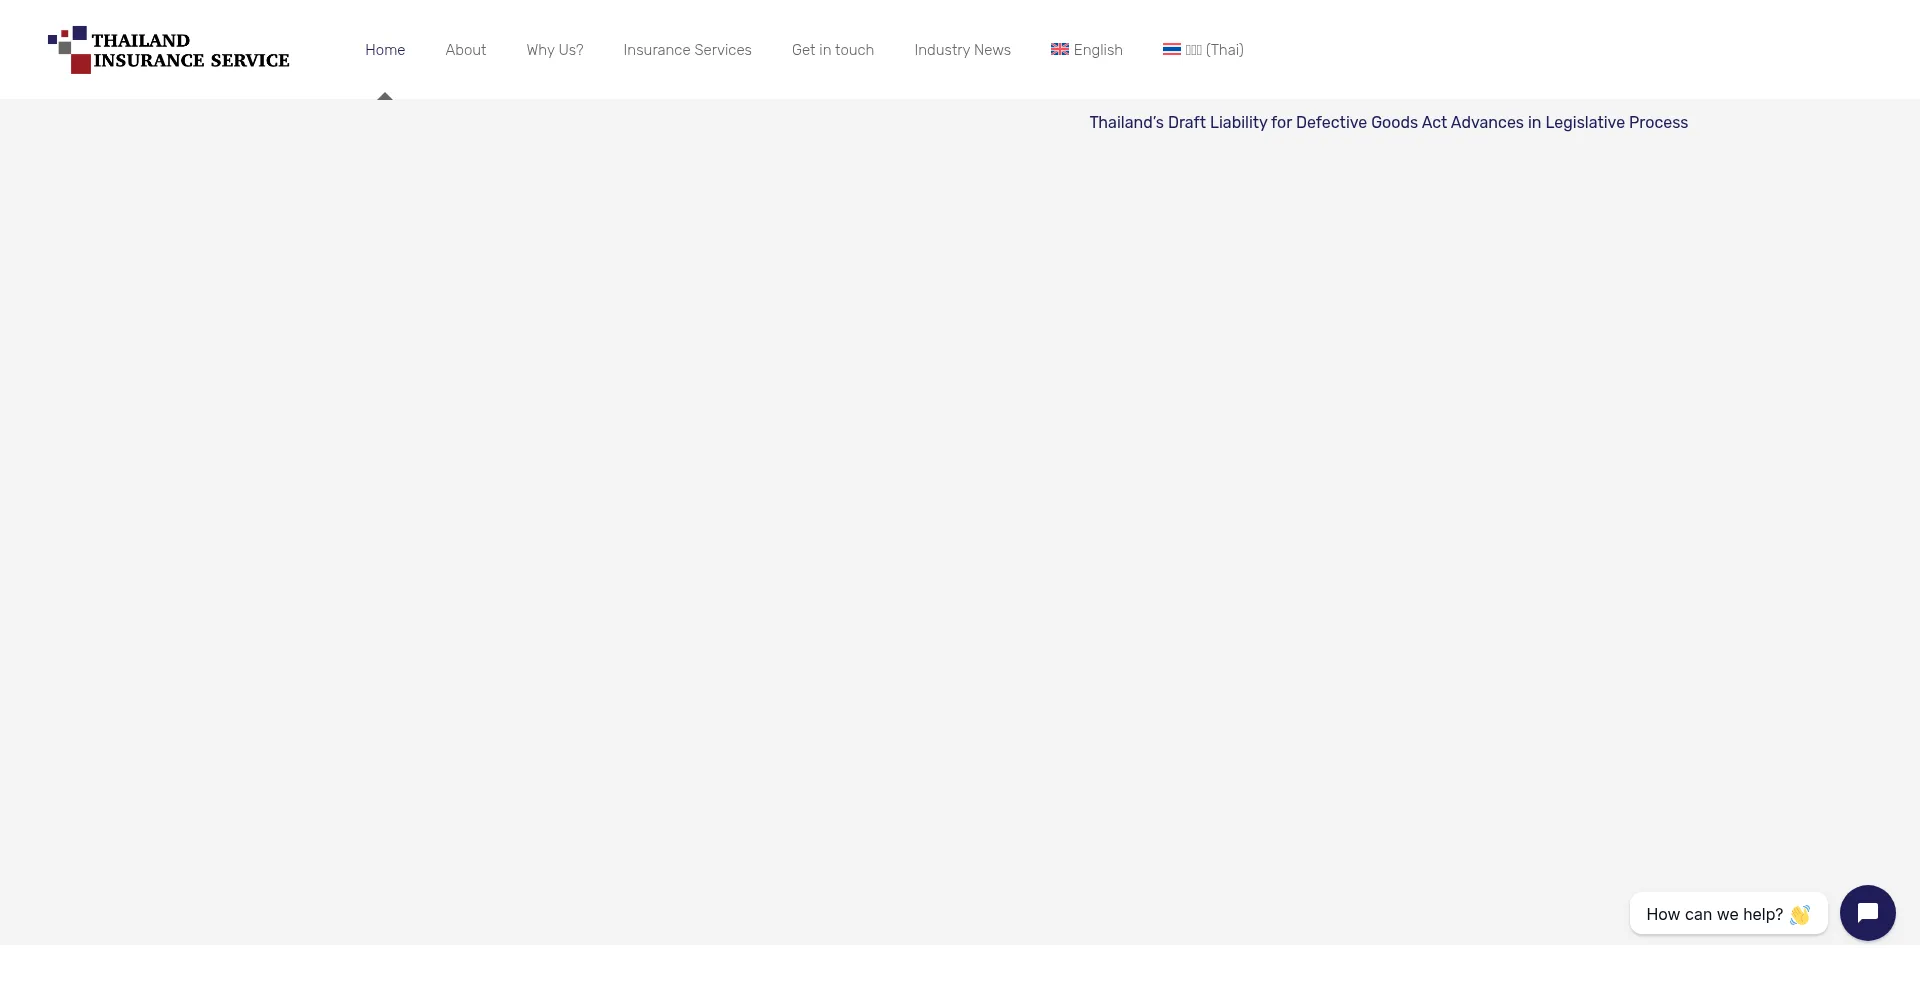Go to the Home menu item
This screenshot has height=993, width=1920.
pos(385,50)
